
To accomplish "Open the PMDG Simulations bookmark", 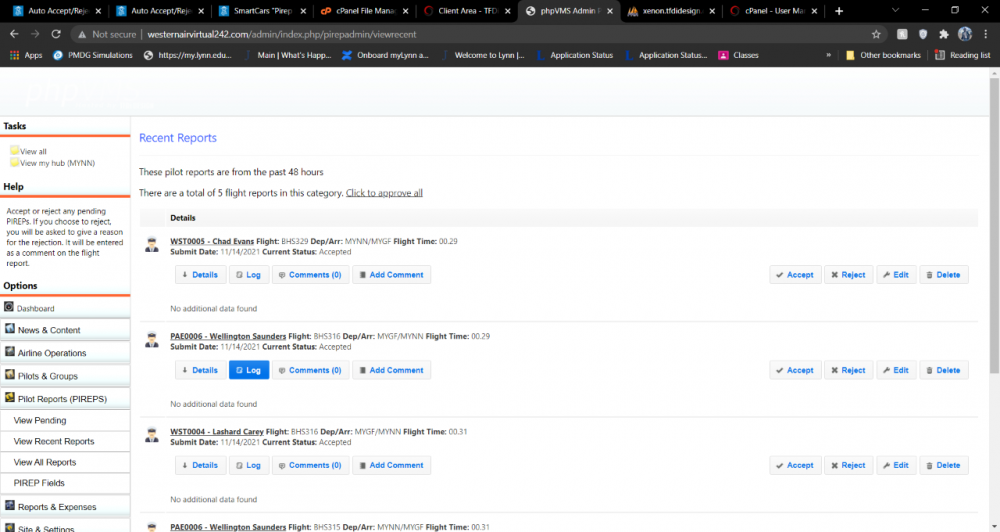I will [x=93, y=55].
